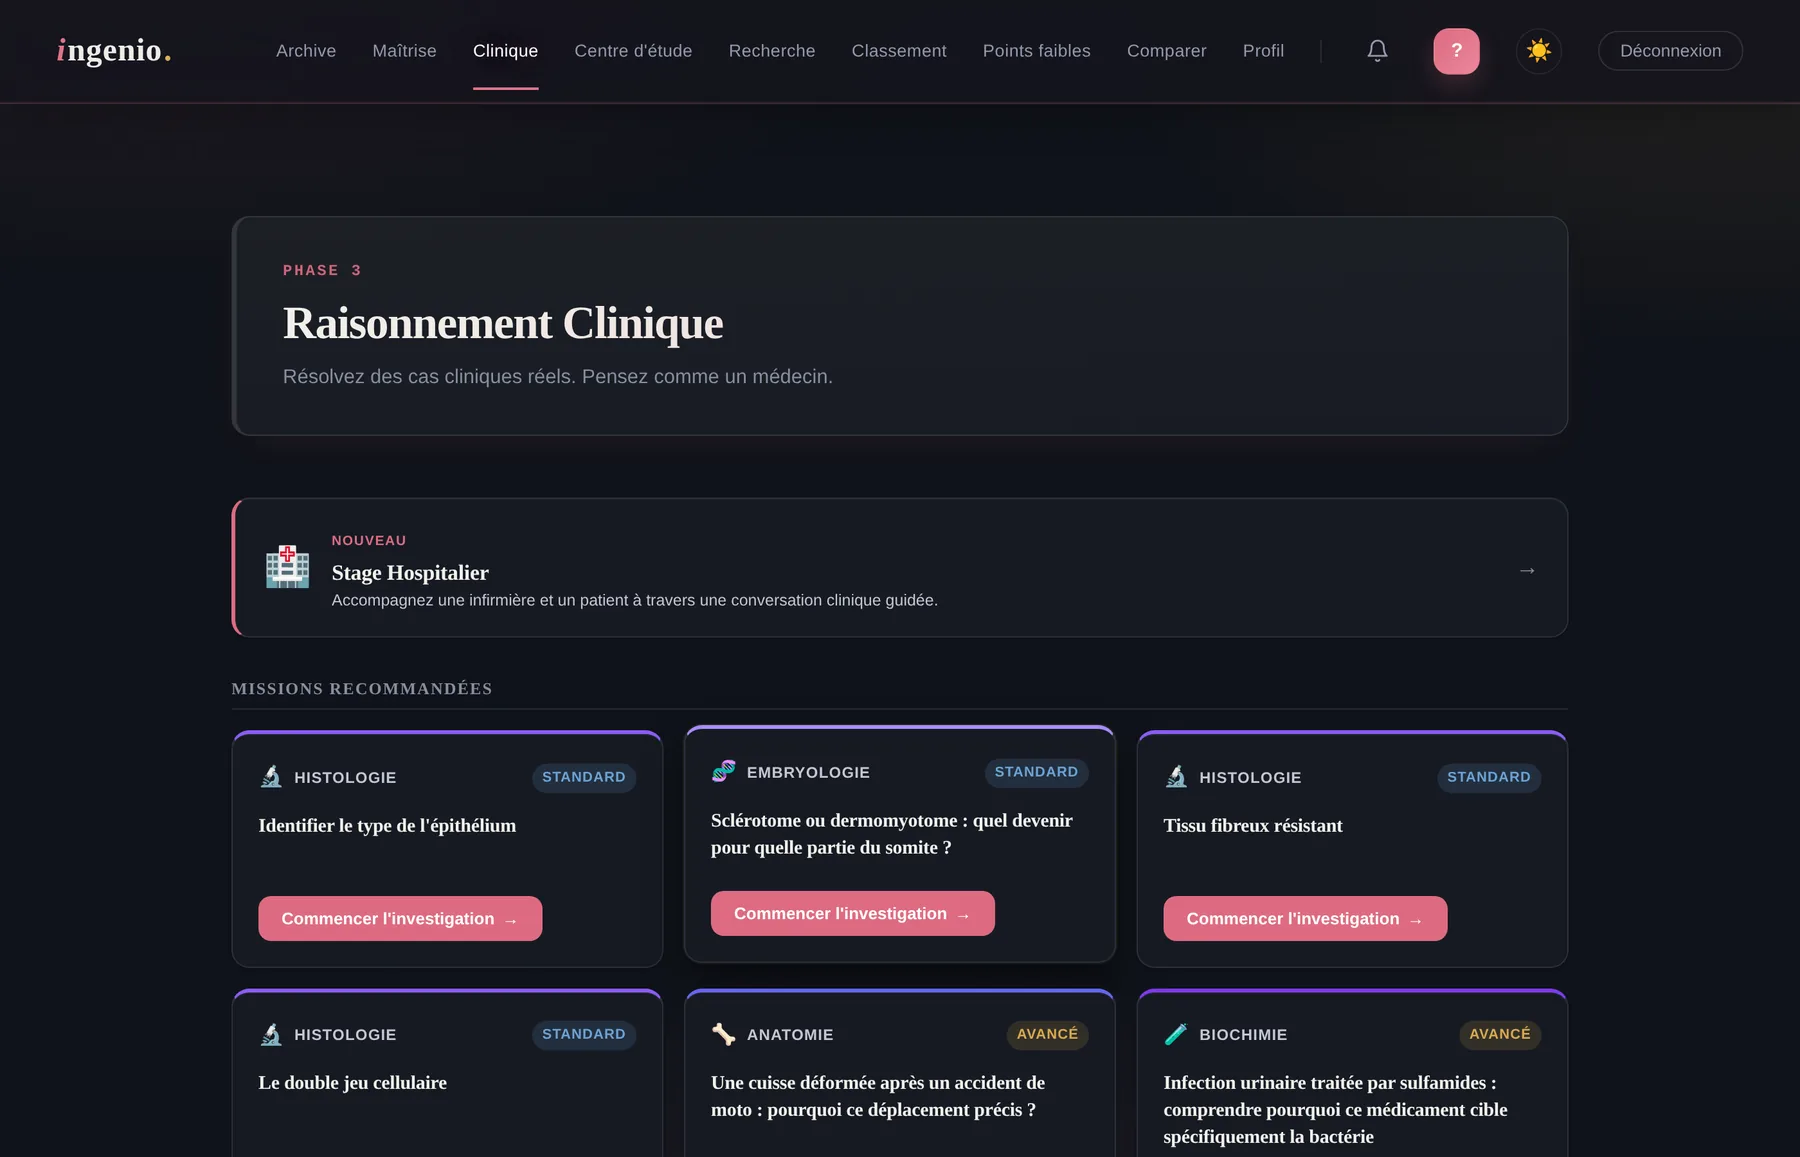
Task: Click the test tube icon on Biochimie card
Action: click(x=1176, y=1034)
